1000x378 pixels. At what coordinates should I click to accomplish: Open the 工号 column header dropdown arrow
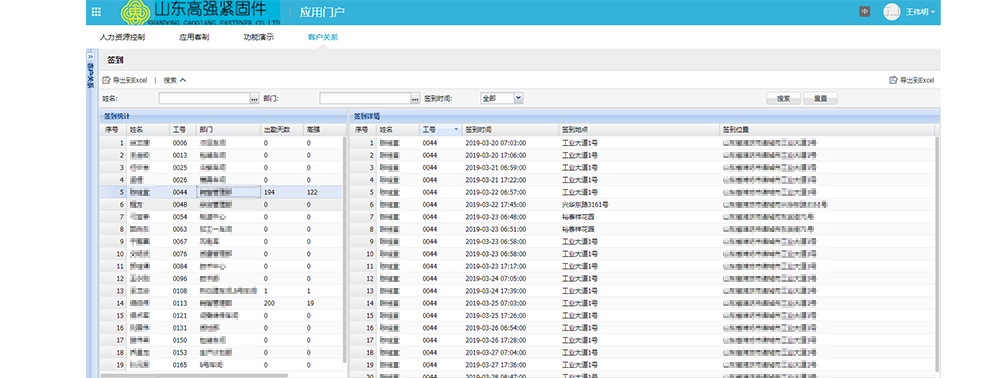pyautogui.click(x=456, y=129)
